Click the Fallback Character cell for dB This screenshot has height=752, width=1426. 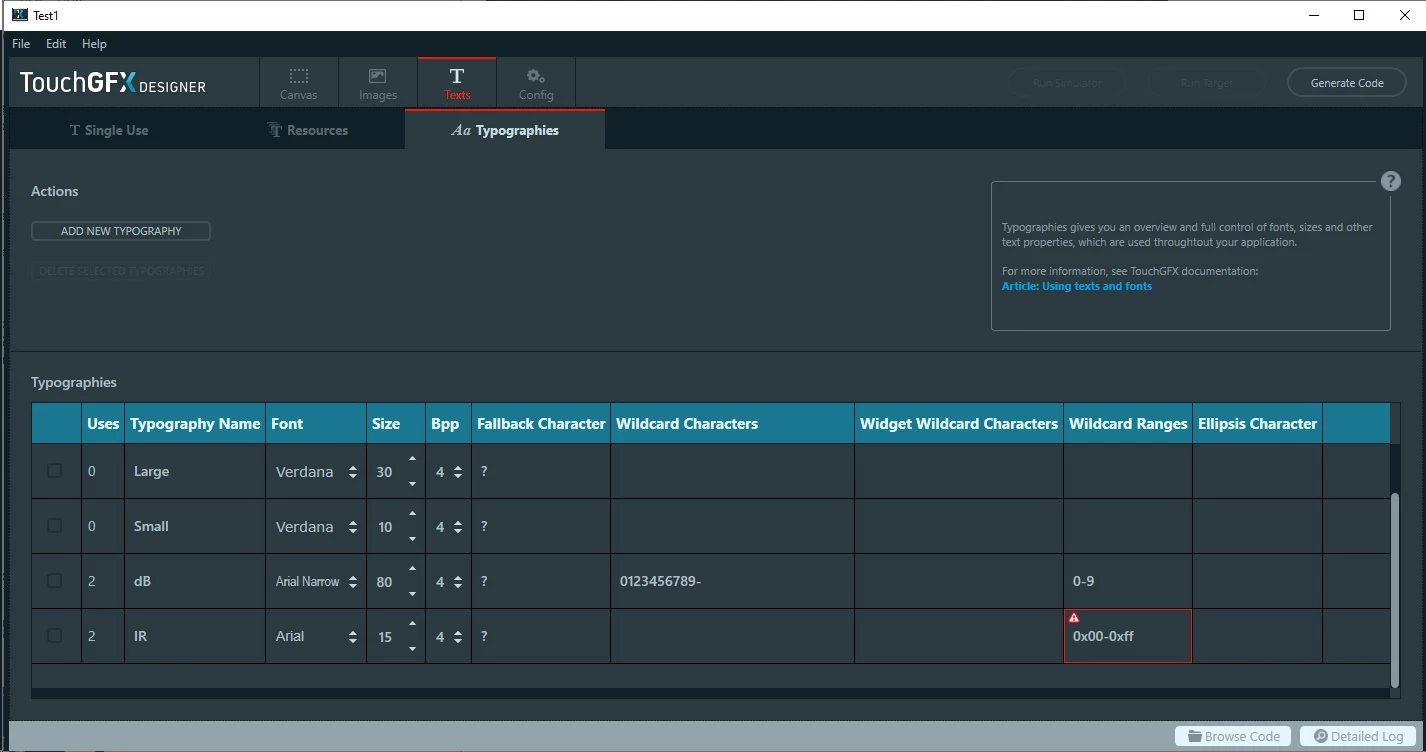pos(541,581)
